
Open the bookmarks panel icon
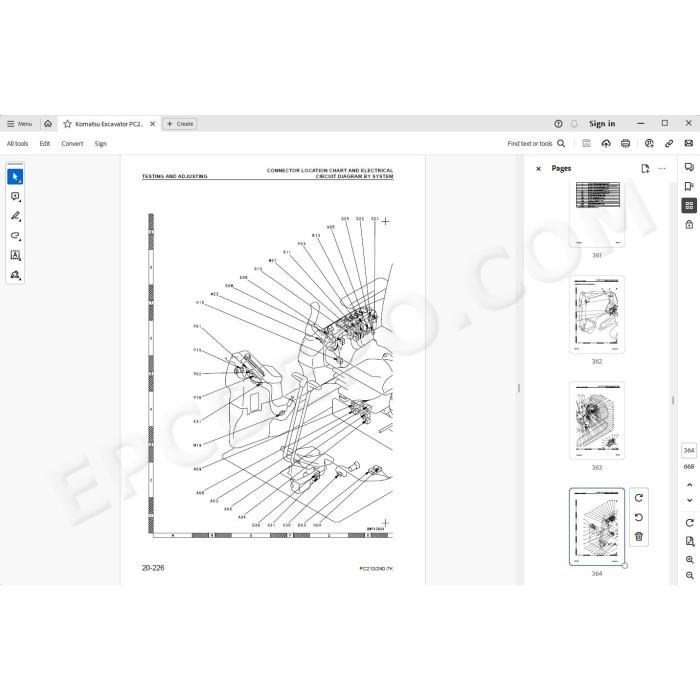pos(689,186)
